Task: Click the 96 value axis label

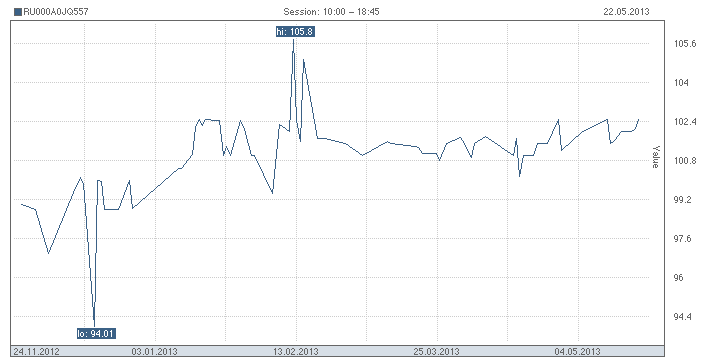Action: (x=679, y=278)
